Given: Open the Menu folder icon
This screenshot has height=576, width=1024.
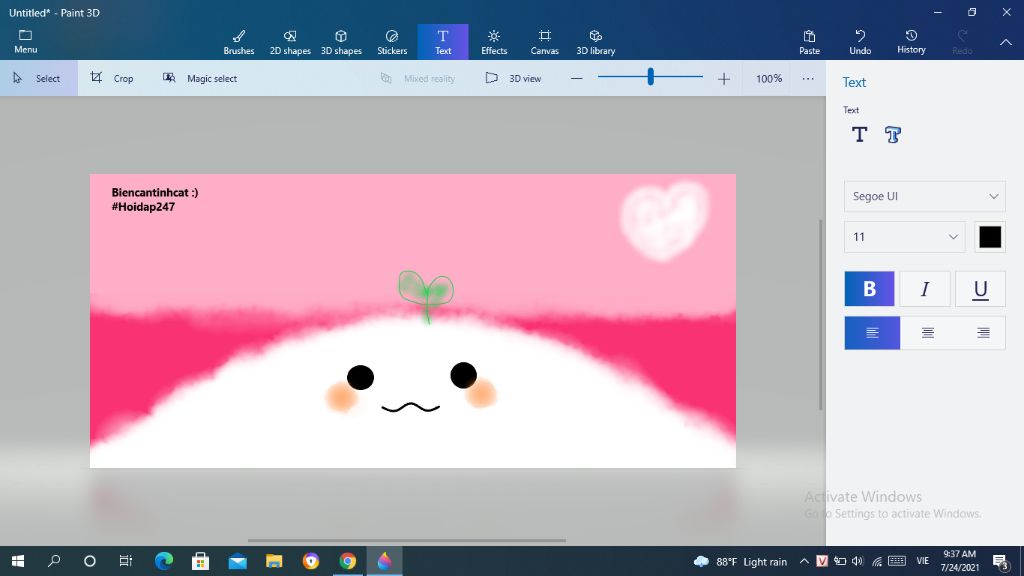Looking at the screenshot, I should tap(25, 41).
